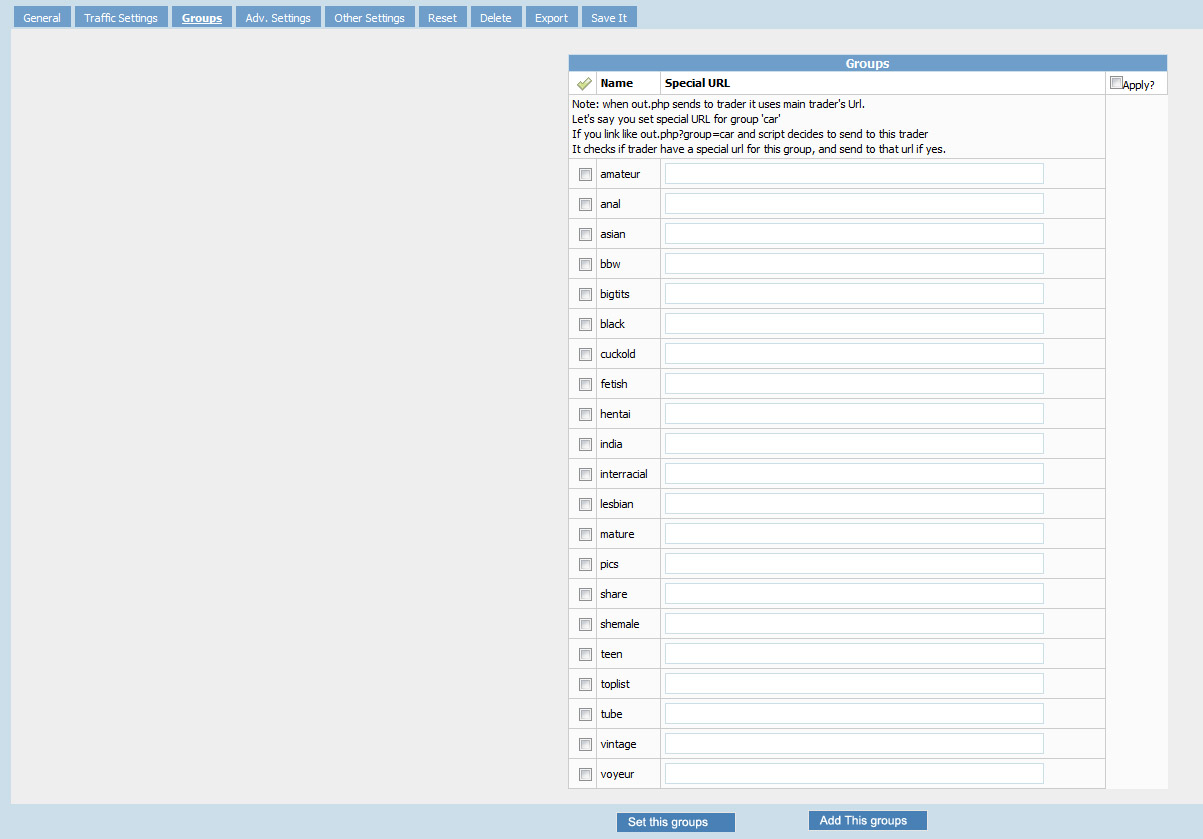Screen dimensions: 1203x839
Task: Enable the share group checkbox
Action: [x=586, y=595]
